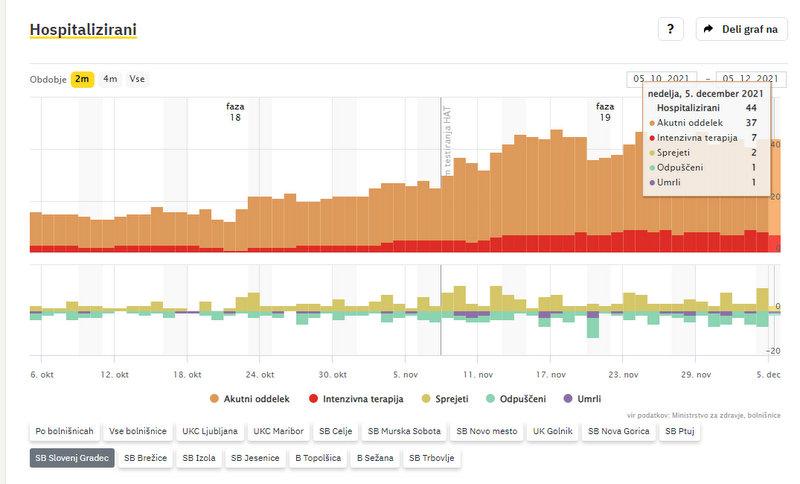
Task: Open the end date field 05.12.2021
Action: tap(750, 79)
